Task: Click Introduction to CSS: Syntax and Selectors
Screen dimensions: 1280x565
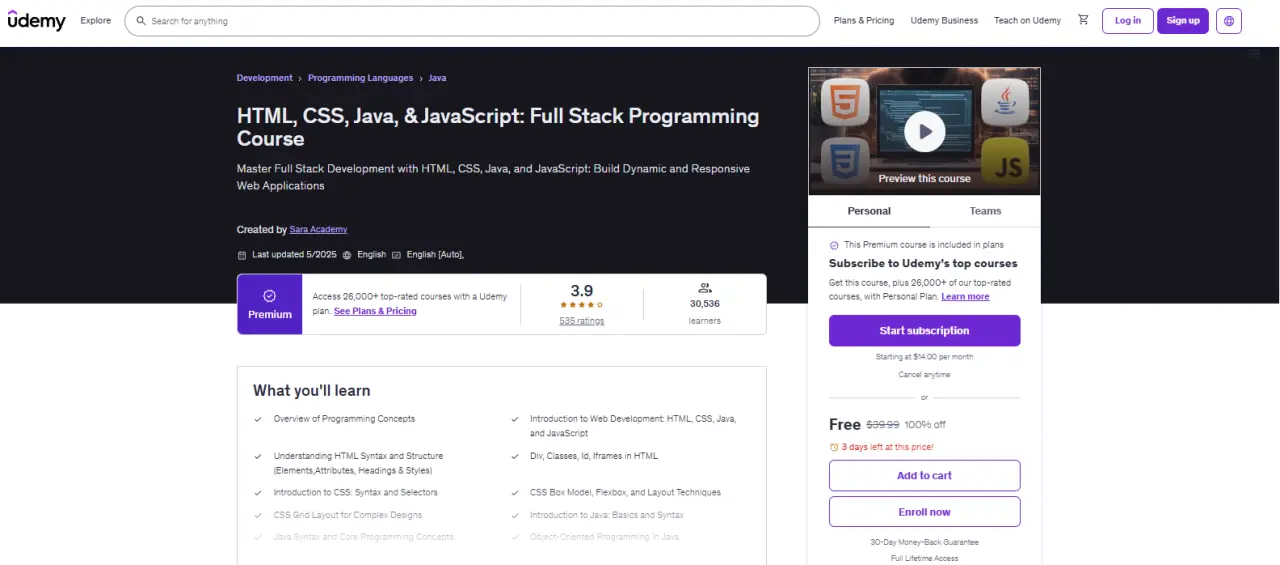Action: pyautogui.click(x=356, y=493)
